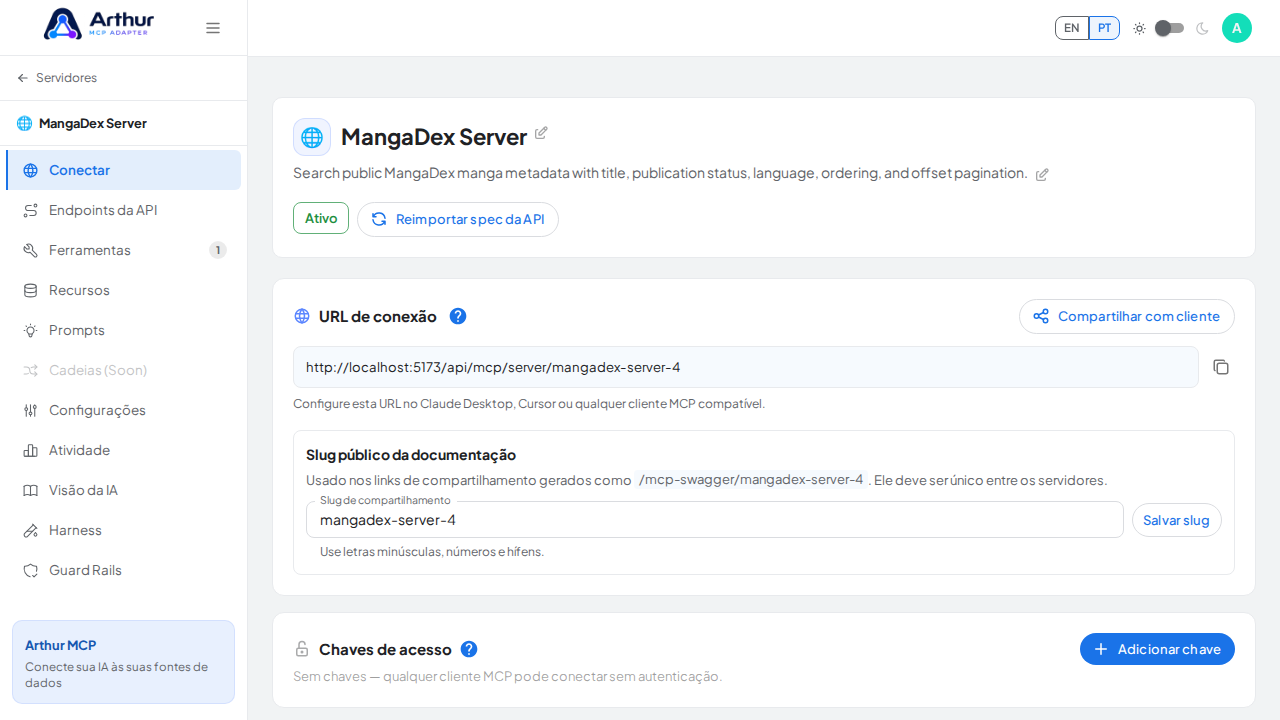Click the Slug de compartilhamento input
The image size is (1280, 720).
[x=715, y=520]
